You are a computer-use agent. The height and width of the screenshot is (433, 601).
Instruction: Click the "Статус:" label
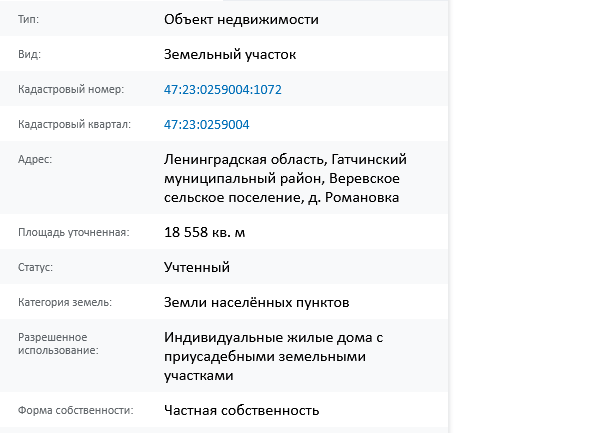pos(35,267)
